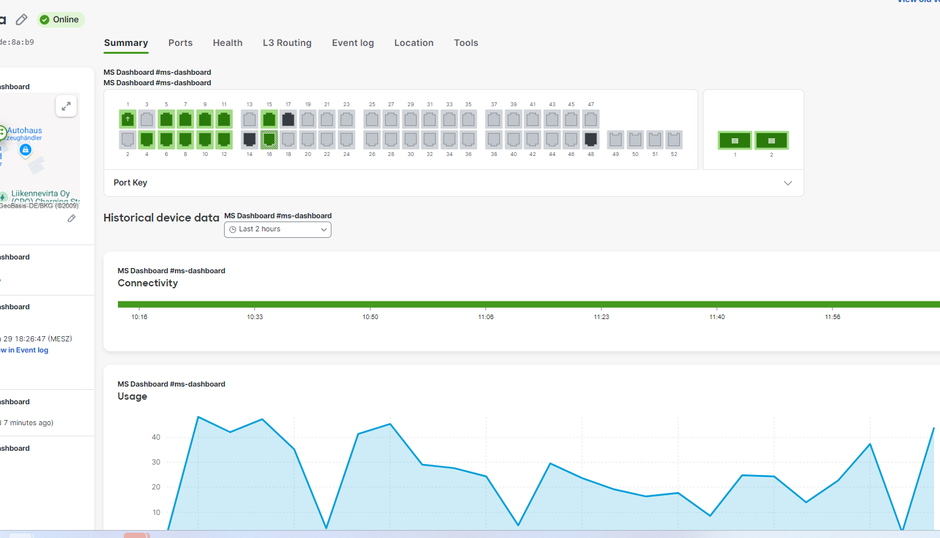Select highlighted port 16
This screenshot has width=940, height=538.
(x=269, y=140)
